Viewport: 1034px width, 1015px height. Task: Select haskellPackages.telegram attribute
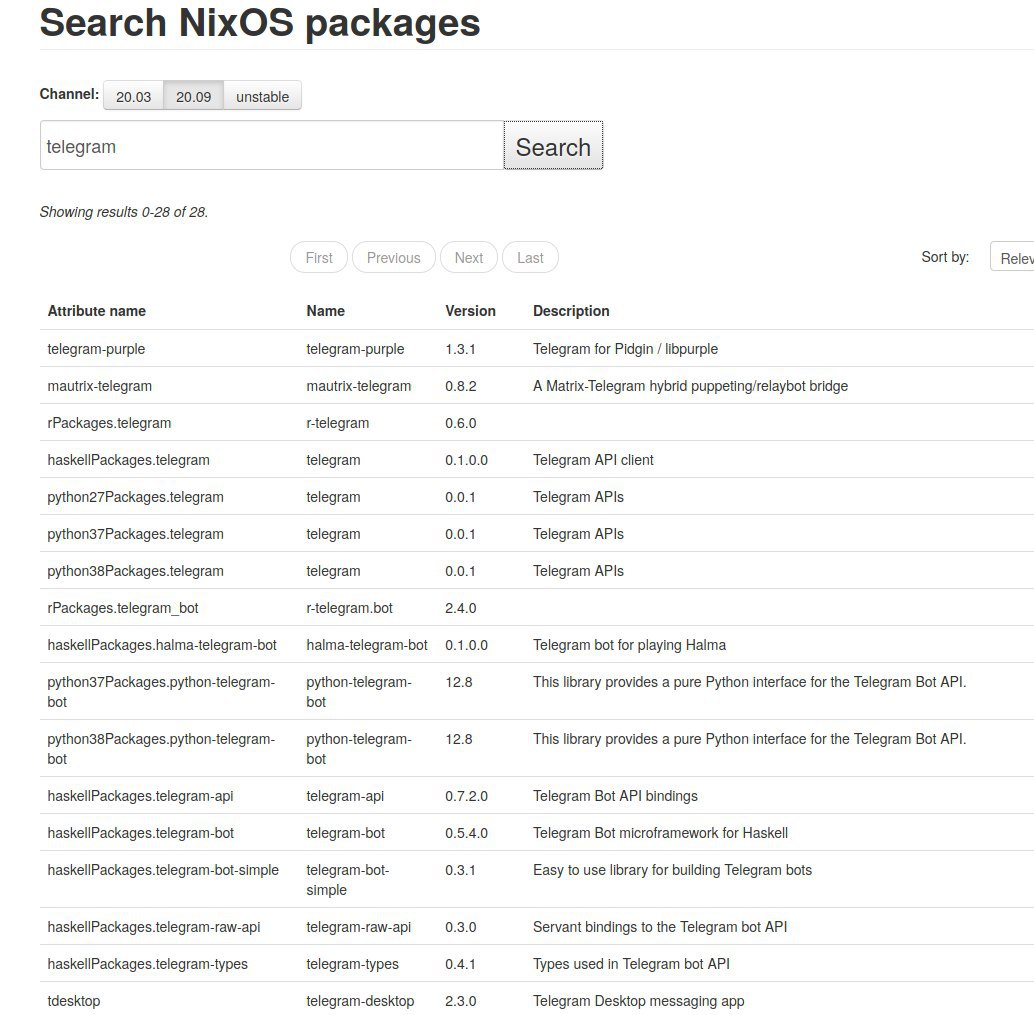pos(129,460)
